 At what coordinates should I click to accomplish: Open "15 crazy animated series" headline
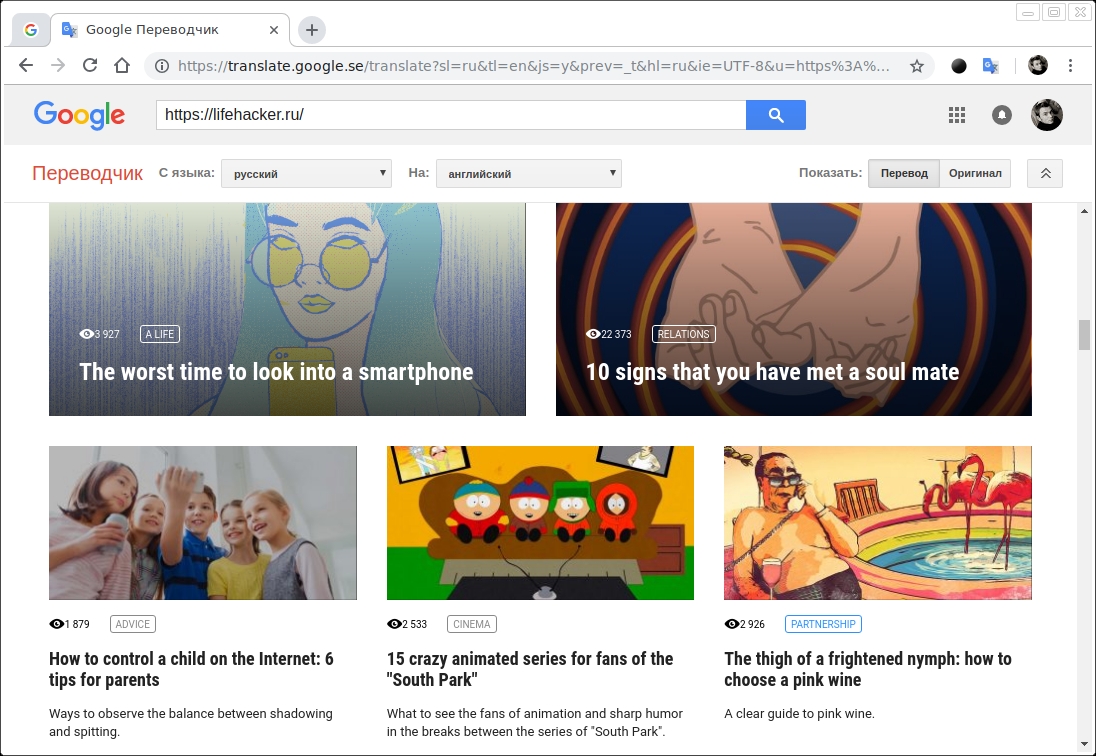click(x=530, y=669)
